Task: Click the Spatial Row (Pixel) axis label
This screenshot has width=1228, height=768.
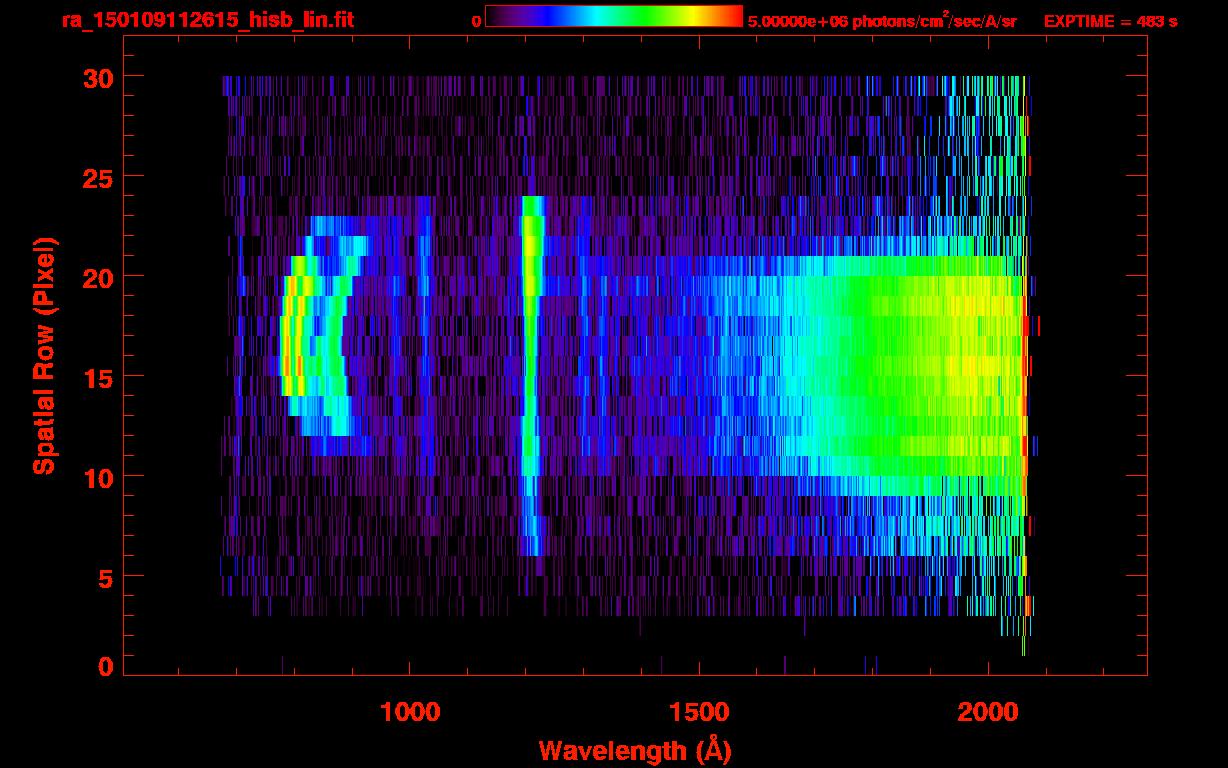Action: pos(44,356)
